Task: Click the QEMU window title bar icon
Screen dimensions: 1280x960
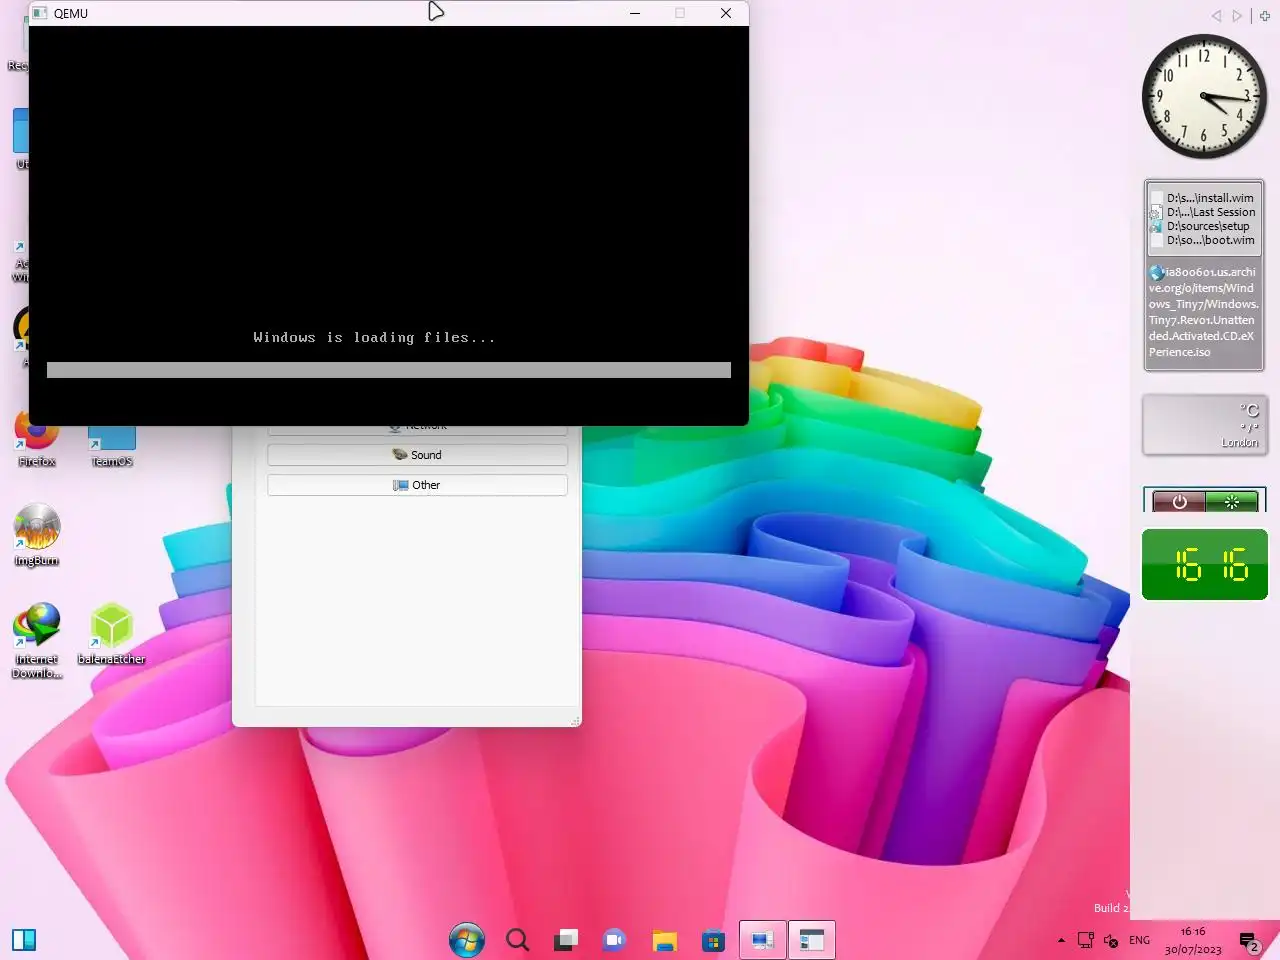Action: click(x=40, y=13)
